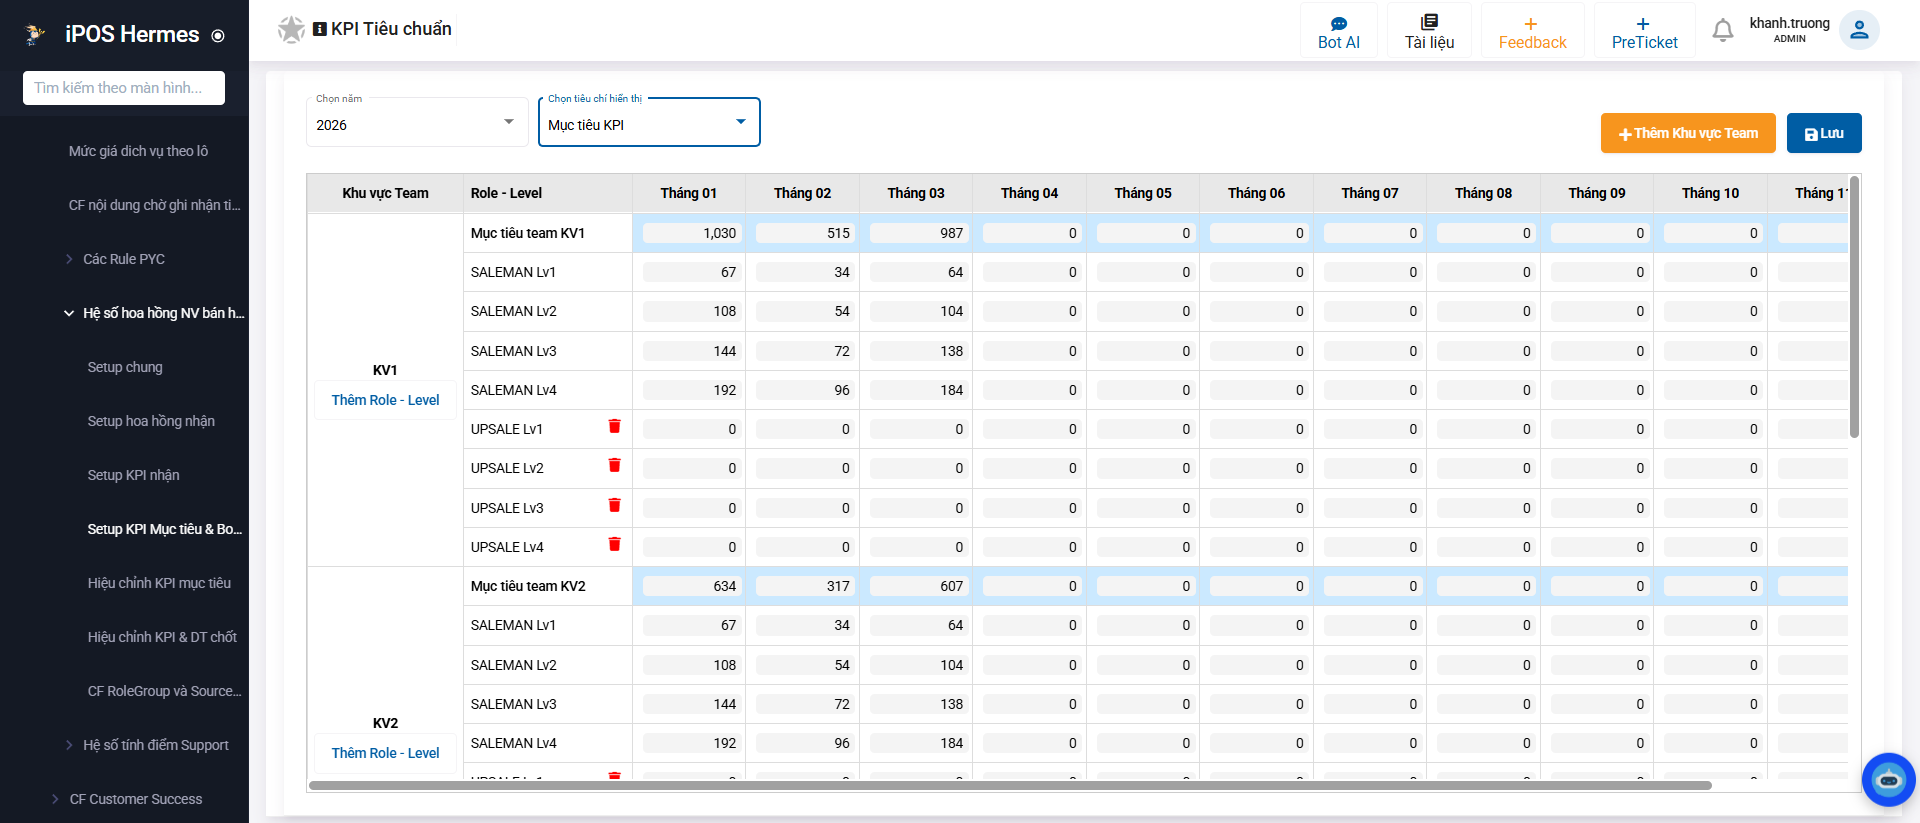
Task: Click Thêm Role - Level for KV1
Action: coord(385,400)
